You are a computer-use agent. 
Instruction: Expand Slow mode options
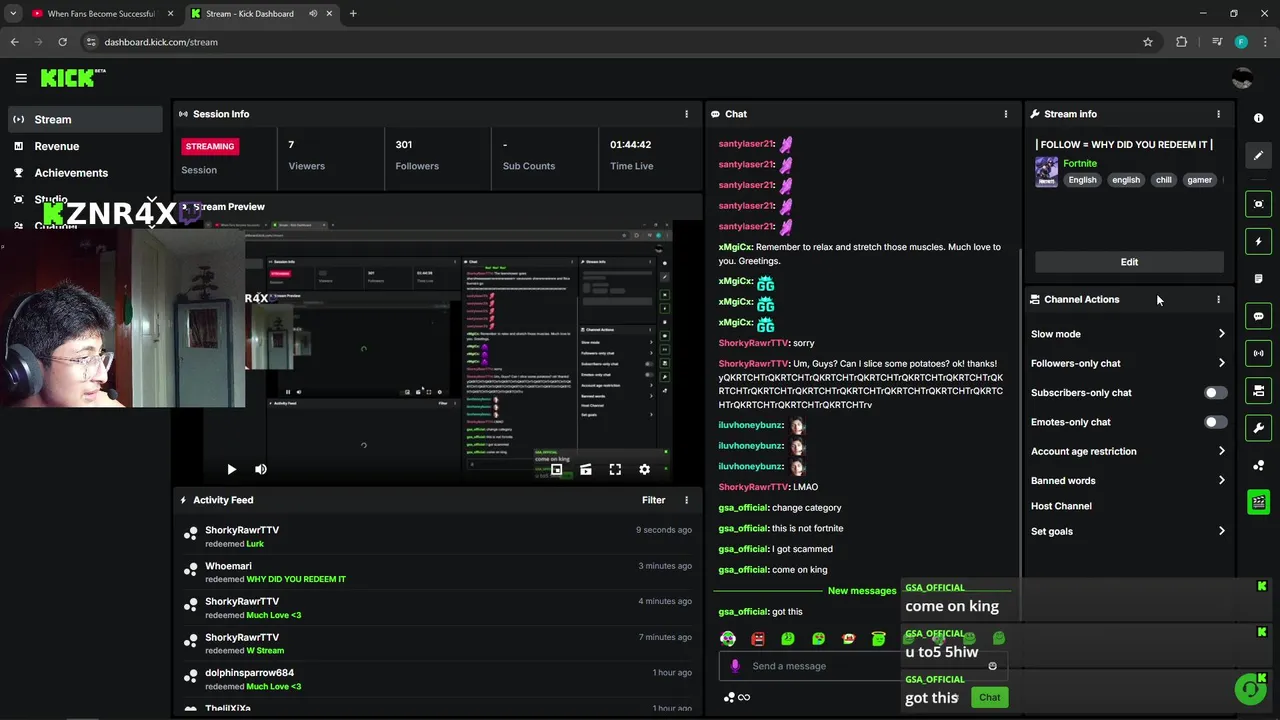coord(1128,334)
